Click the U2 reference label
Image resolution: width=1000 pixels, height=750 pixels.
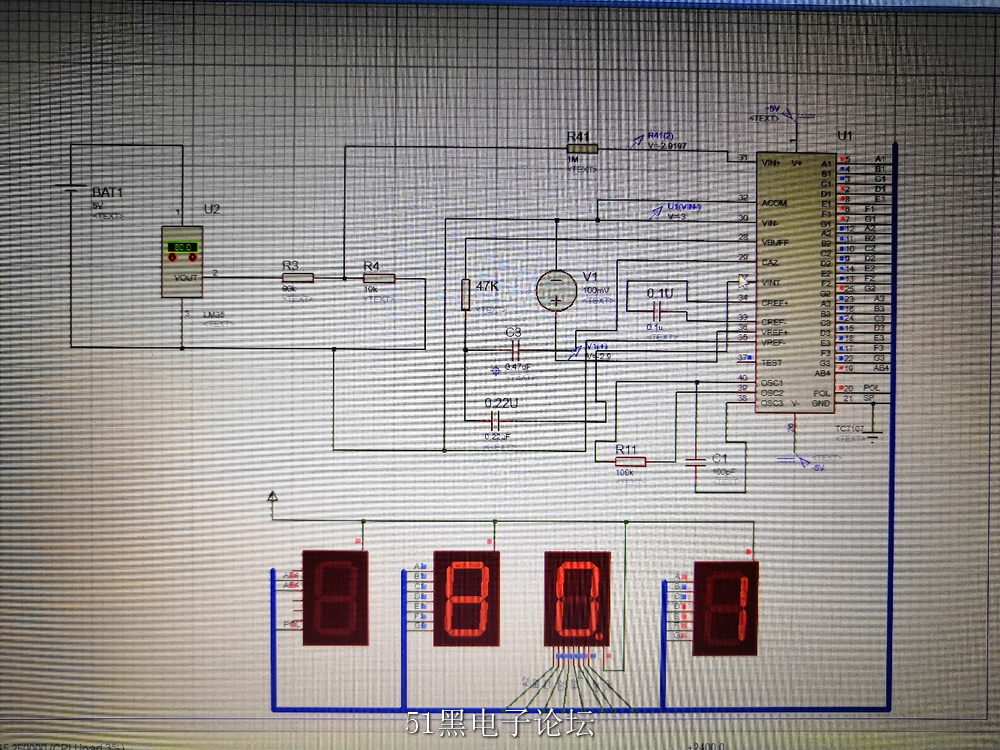(x=212, y=209)
